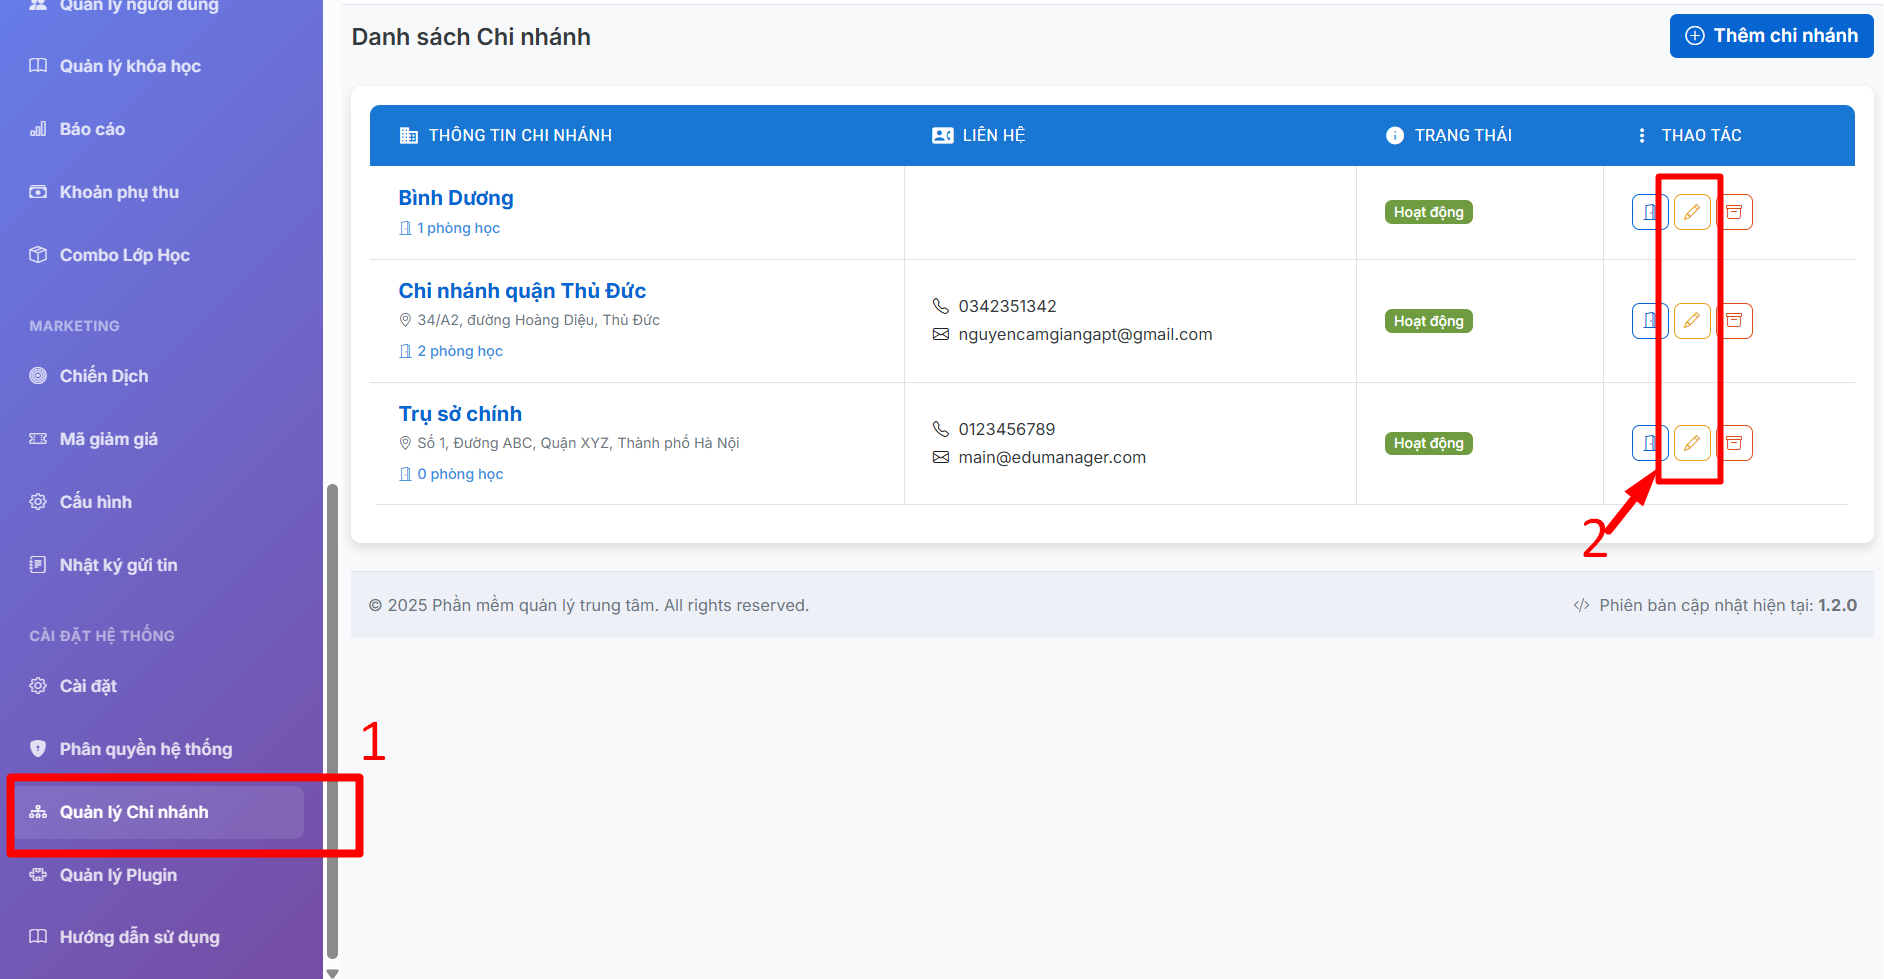Delete the Trụ sở chính branch
The height and width of the screenshot is (979, 1884).
pos(1735,443)
